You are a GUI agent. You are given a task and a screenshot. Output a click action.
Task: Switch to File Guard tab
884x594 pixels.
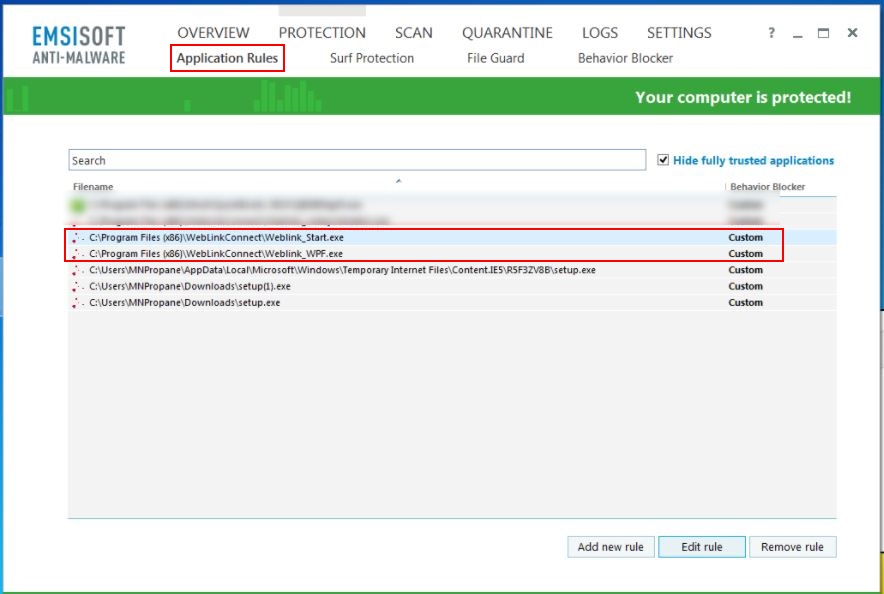pos(496,58)
